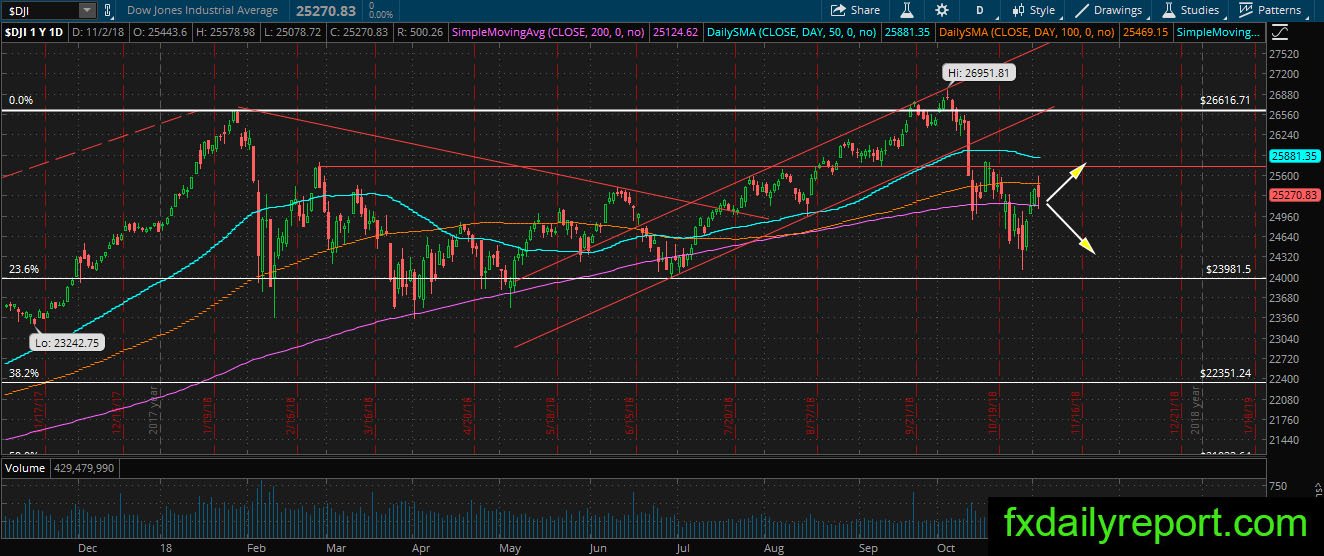
Task: Click the 27520 price axis value
Action: 1285,54
